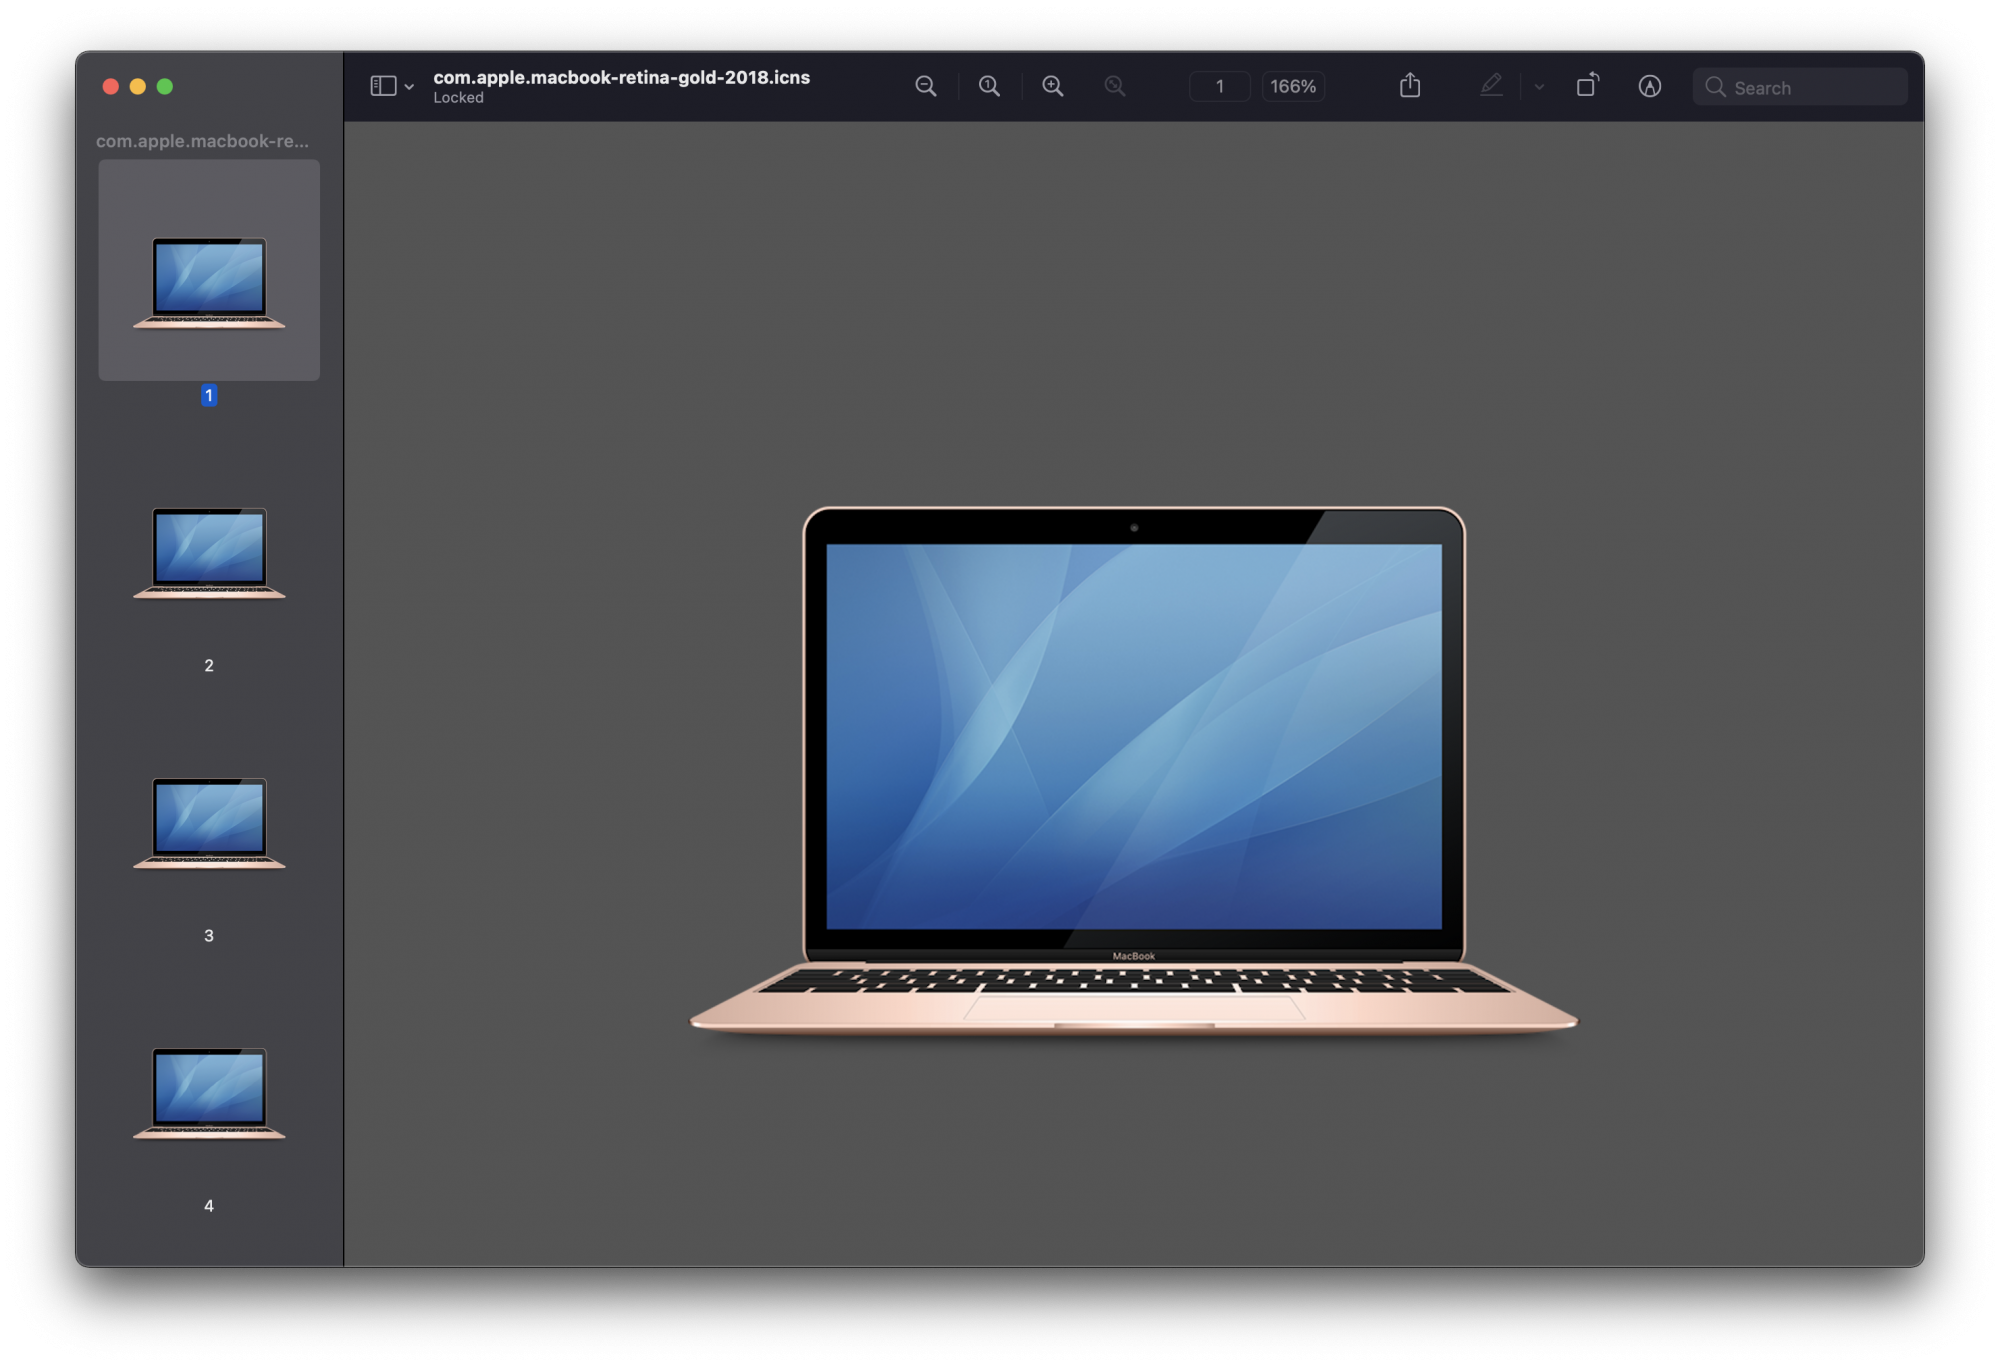The height and width of the screenshot is (1367, 2000).
Task: Click the rotate image icon
Action: coord(1587,86)
